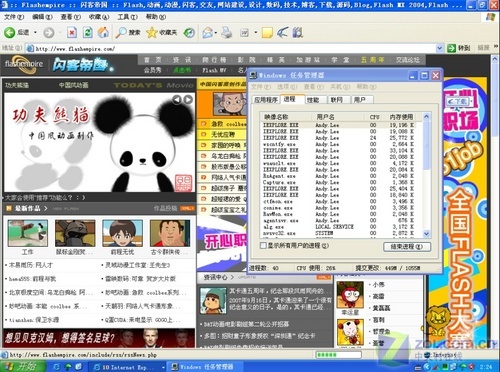Image resolution: width=500 pixels, height=372 pixels.
Task: Switch to 应用程序 tab in Task Manager
Action: pyautogui.click(x=266, y=100)
